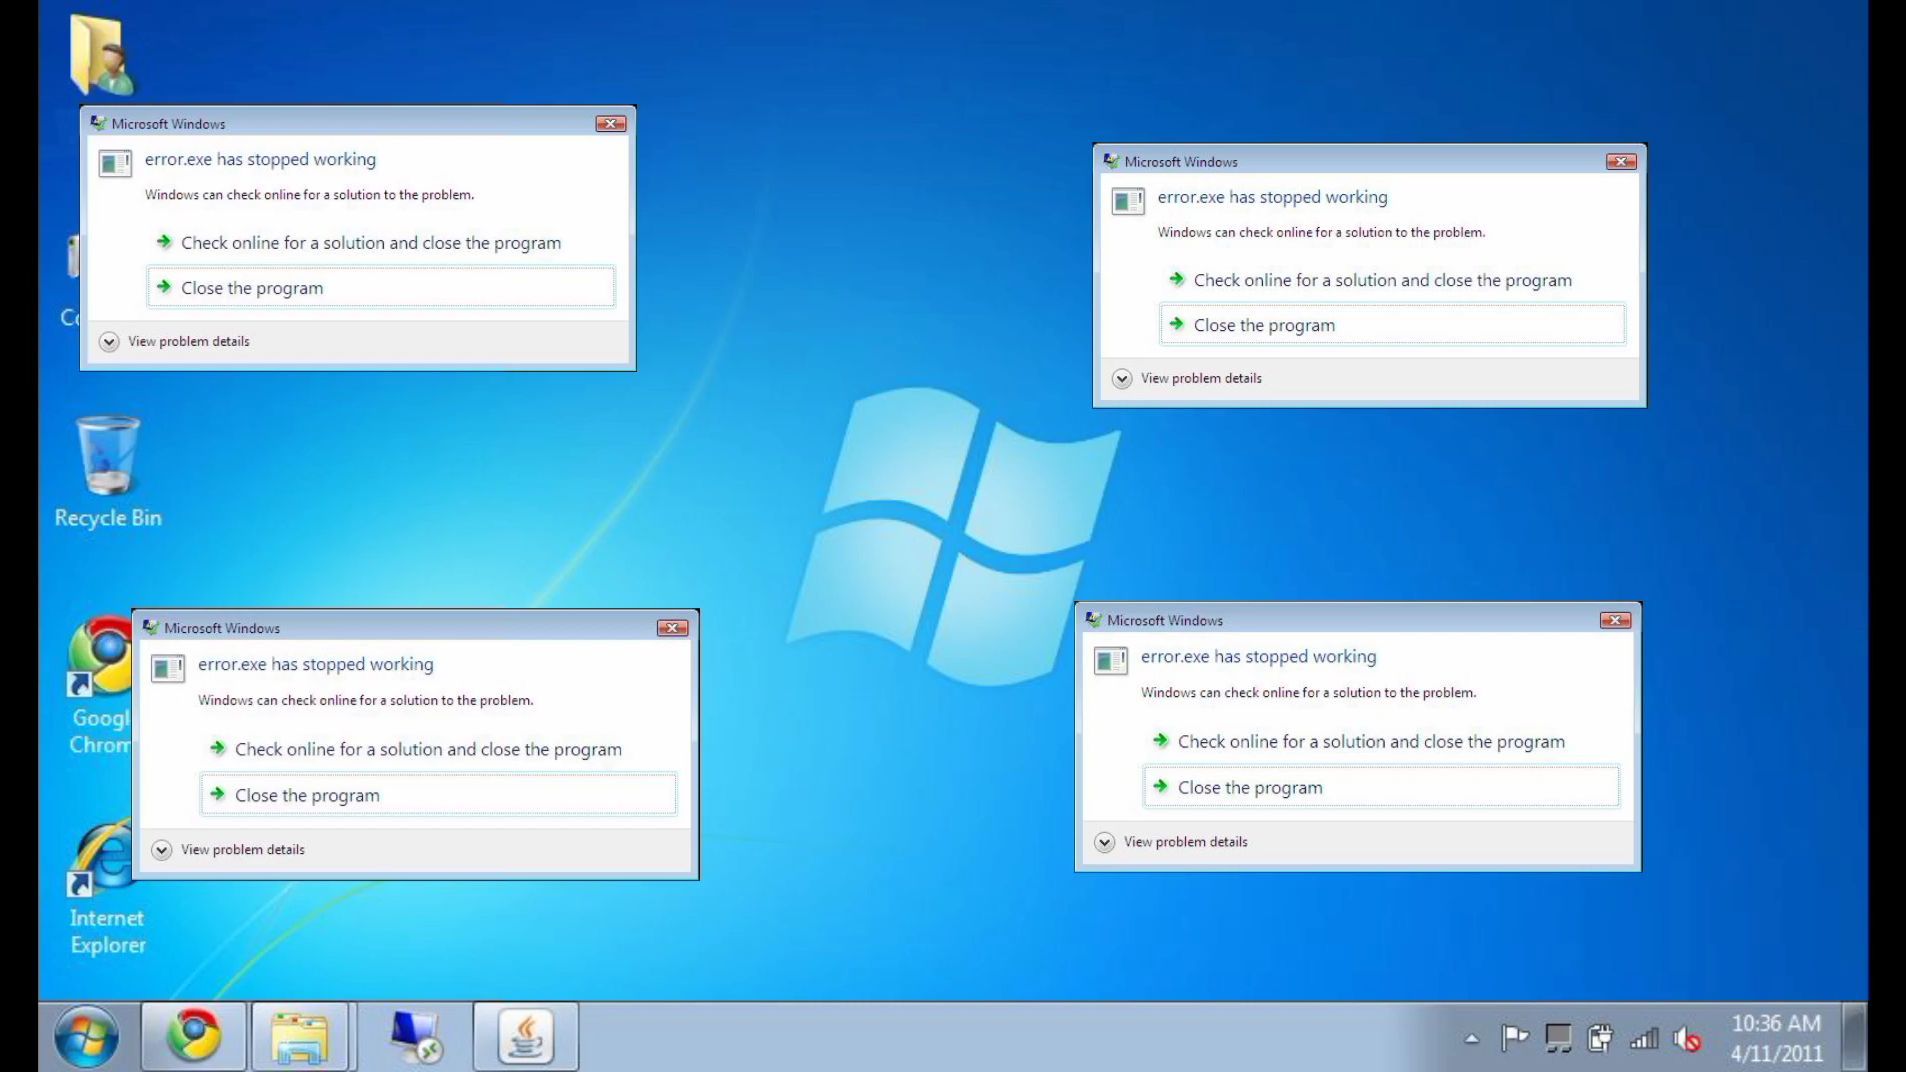Click "Microsoft Windows" title of upper-left dialog
This screenshot has height=1072, width=1906.
point(168,124)
